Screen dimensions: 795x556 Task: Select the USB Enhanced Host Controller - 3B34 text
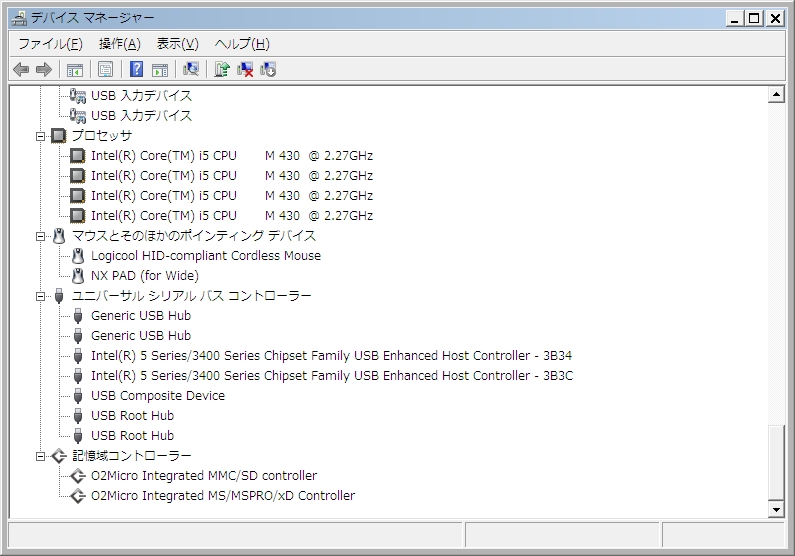(332, 356)
